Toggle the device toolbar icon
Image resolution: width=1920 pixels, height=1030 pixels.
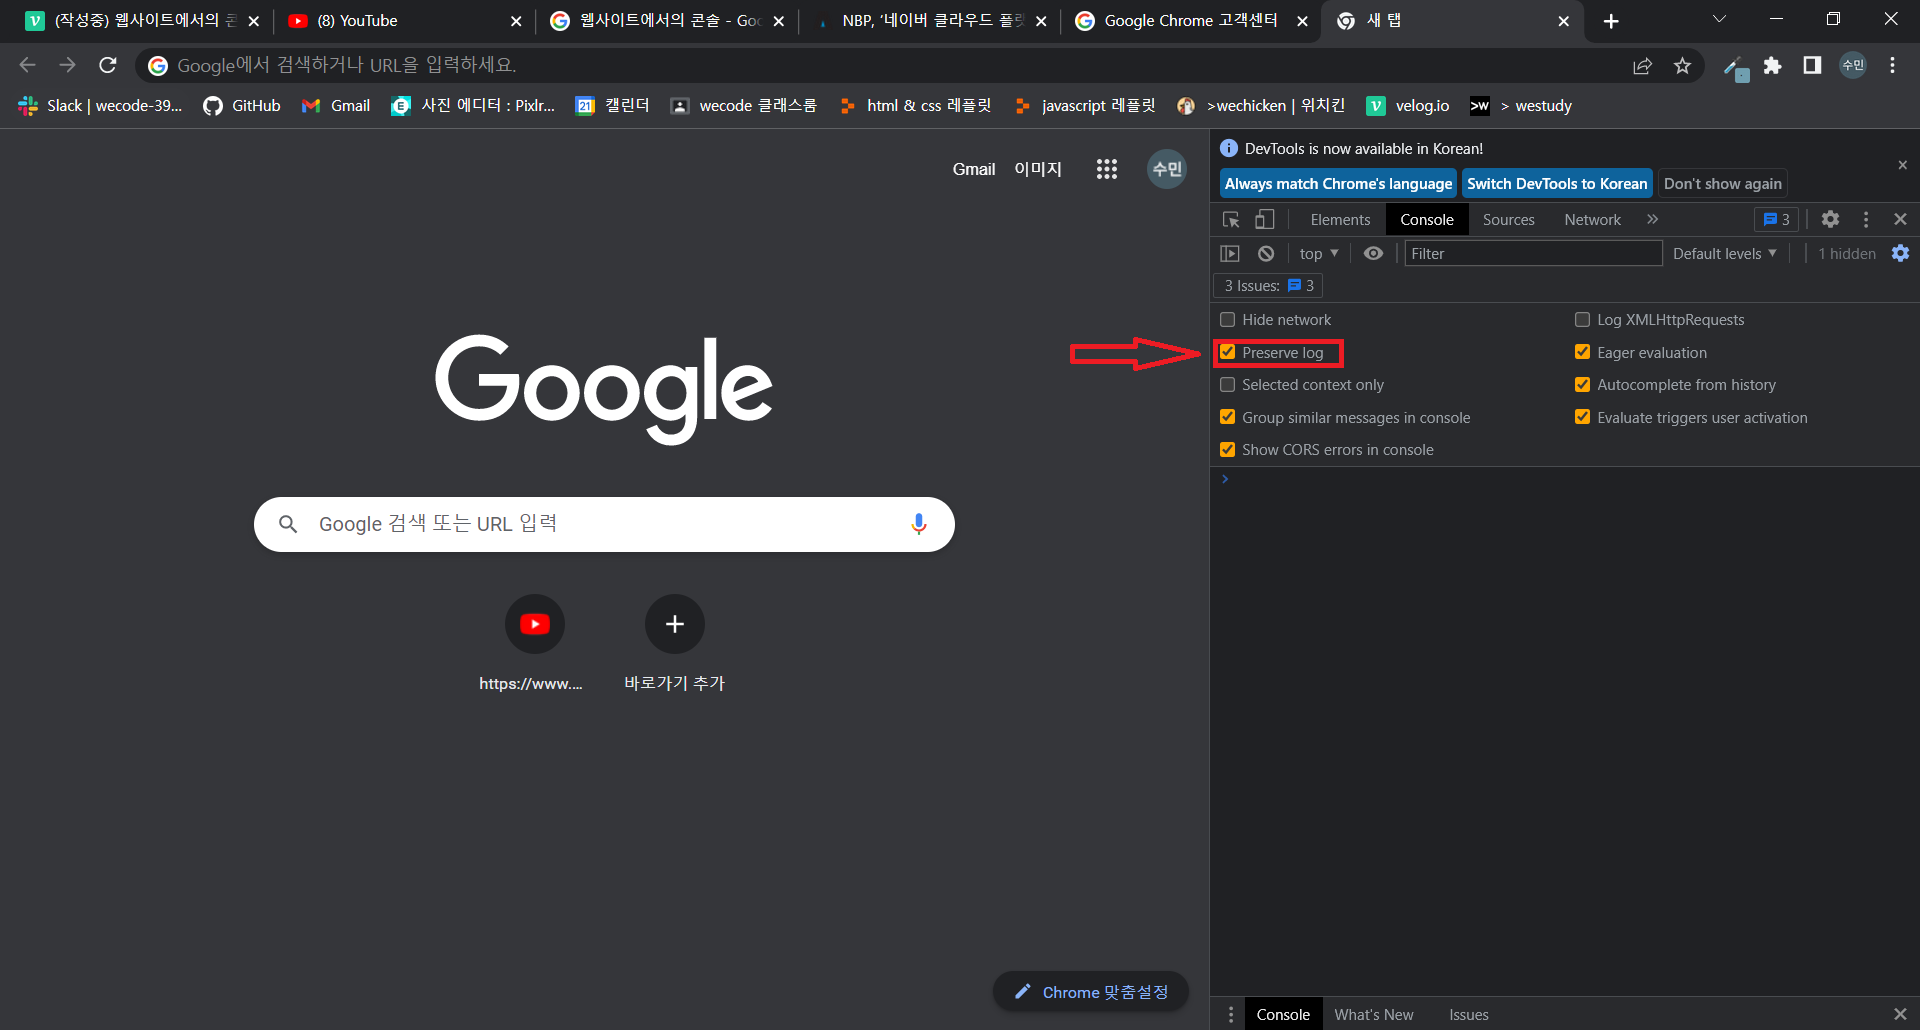coord(1265,220)
